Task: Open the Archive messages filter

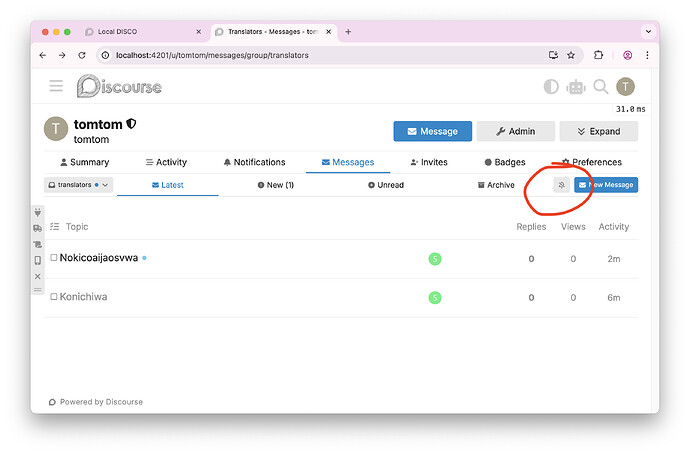Action: point(496,185)
